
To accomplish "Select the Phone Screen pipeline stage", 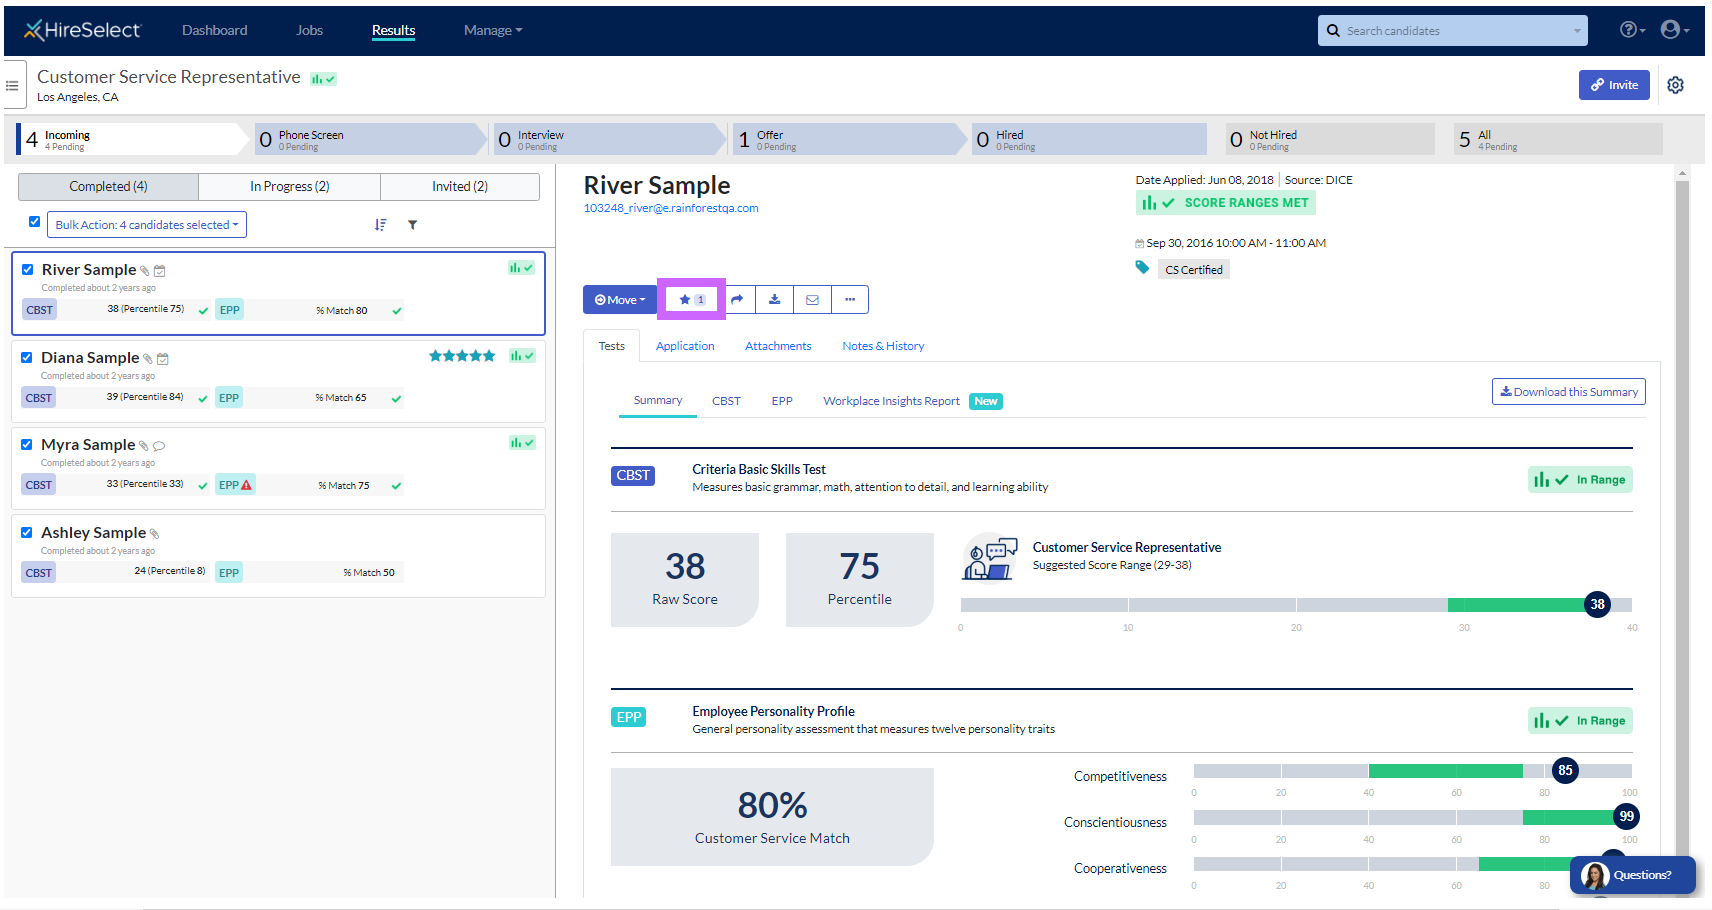I will (x=368, y=139).
